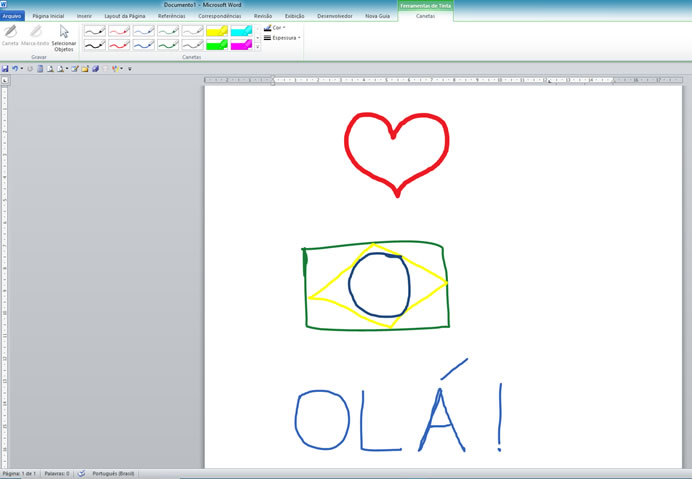
Task: Undo the last ink stroke
Action: coord(15,68)
